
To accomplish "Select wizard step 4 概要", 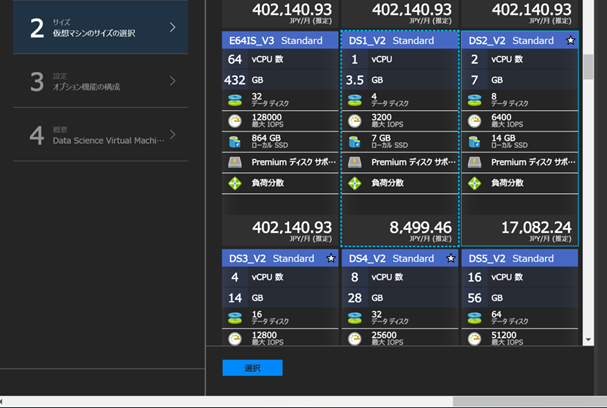I will coord(101,135).
